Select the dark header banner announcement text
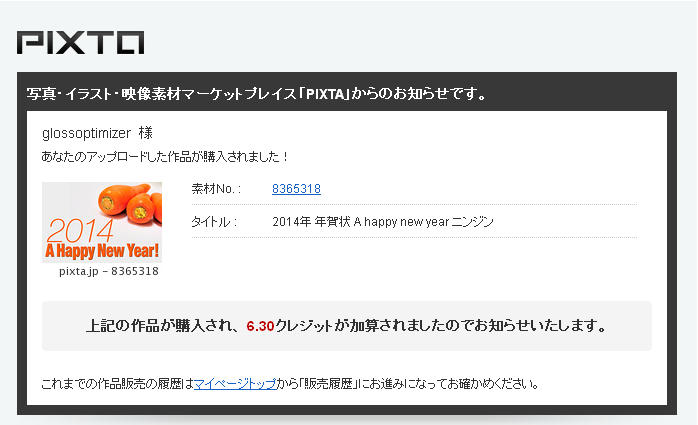This screenshot has width=698, height=425. 256,94
